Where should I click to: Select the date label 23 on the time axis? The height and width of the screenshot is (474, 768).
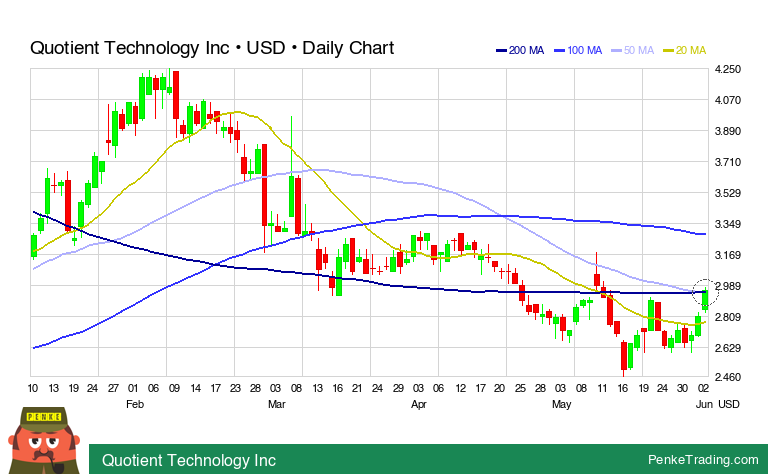pos(235,388)
